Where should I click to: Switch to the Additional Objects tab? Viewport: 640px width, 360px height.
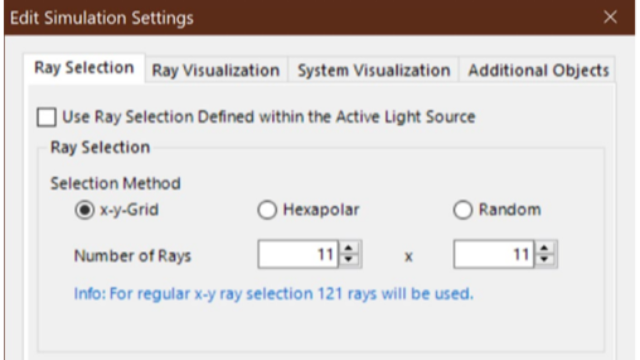(538, 71)
